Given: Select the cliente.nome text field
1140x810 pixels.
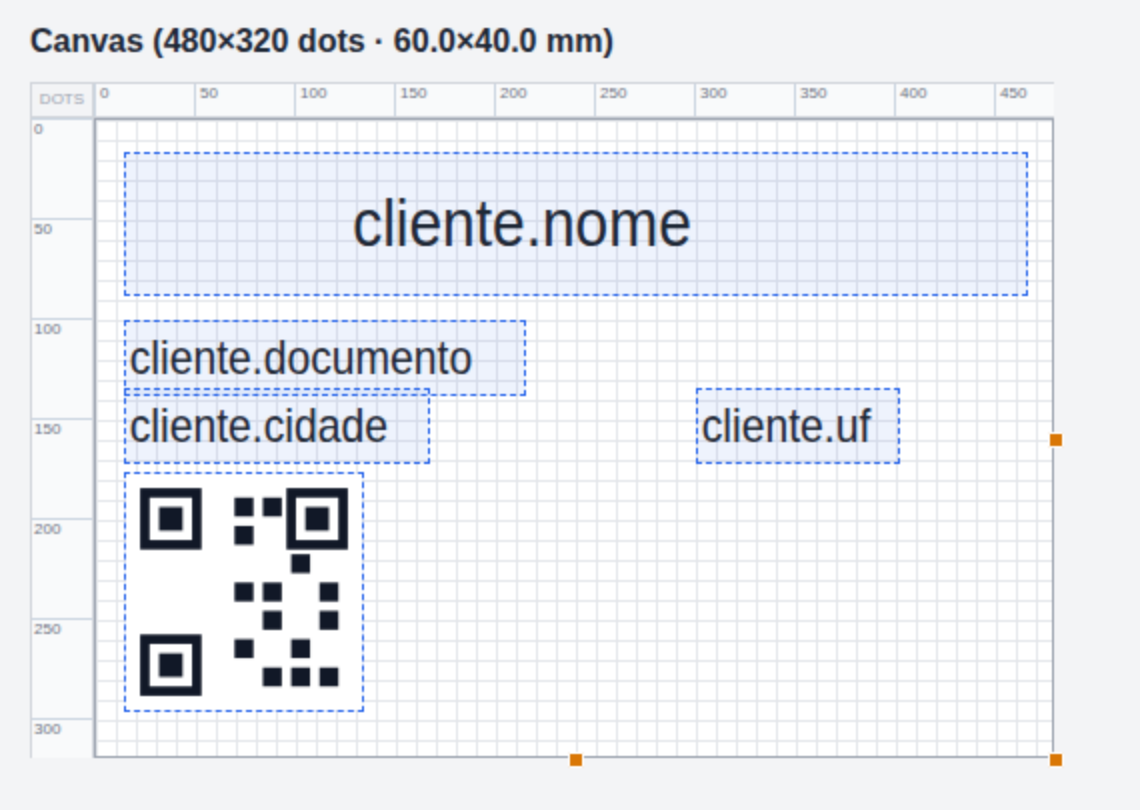Looking at the screenshot, I should click(x=576, y=224).
